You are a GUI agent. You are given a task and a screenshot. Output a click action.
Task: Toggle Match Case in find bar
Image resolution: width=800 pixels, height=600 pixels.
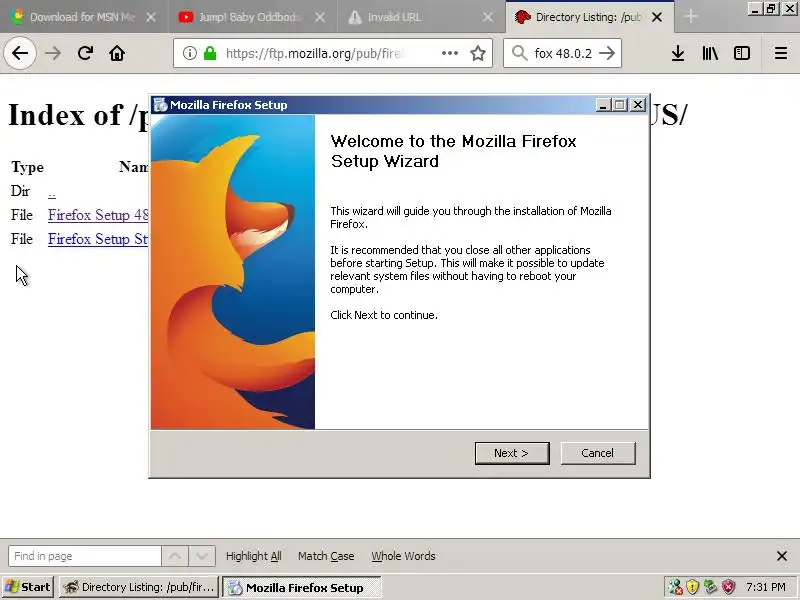[x=326, y=556]
